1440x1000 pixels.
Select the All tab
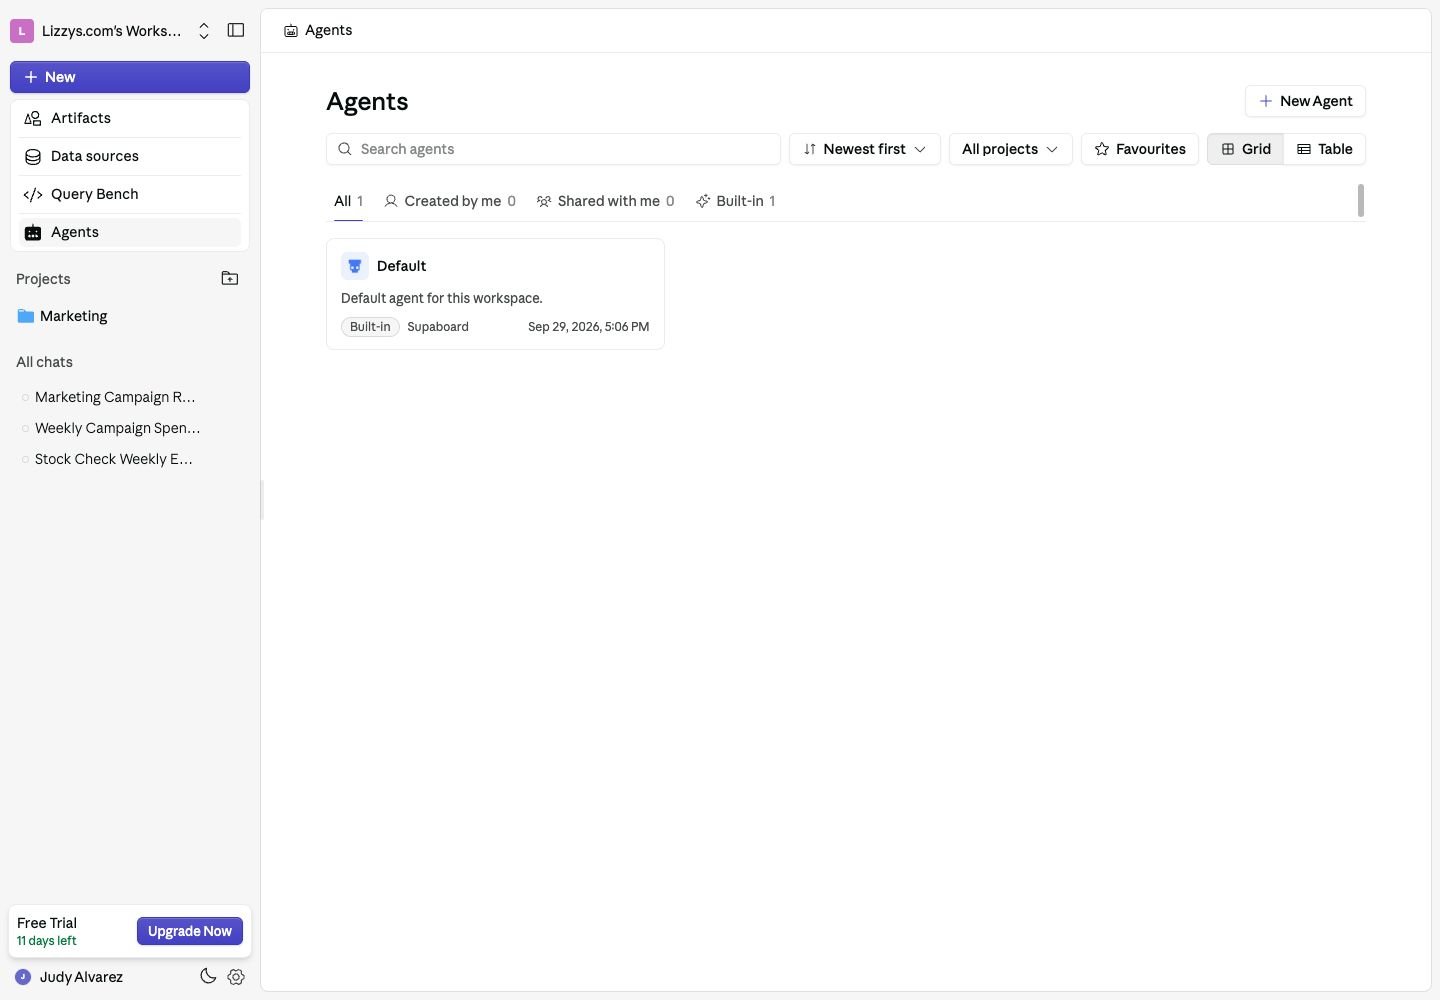click(x=348, y=201)
